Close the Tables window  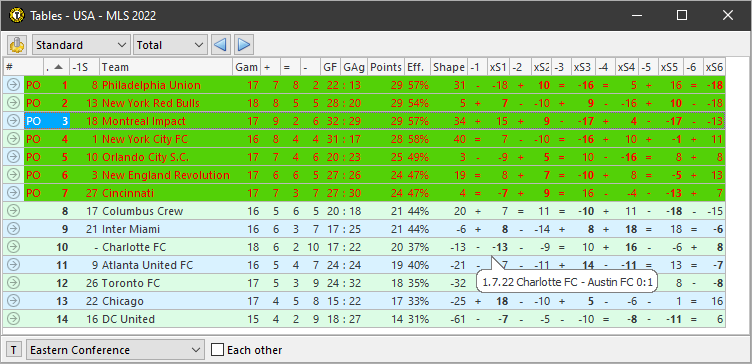click(728, 15)
